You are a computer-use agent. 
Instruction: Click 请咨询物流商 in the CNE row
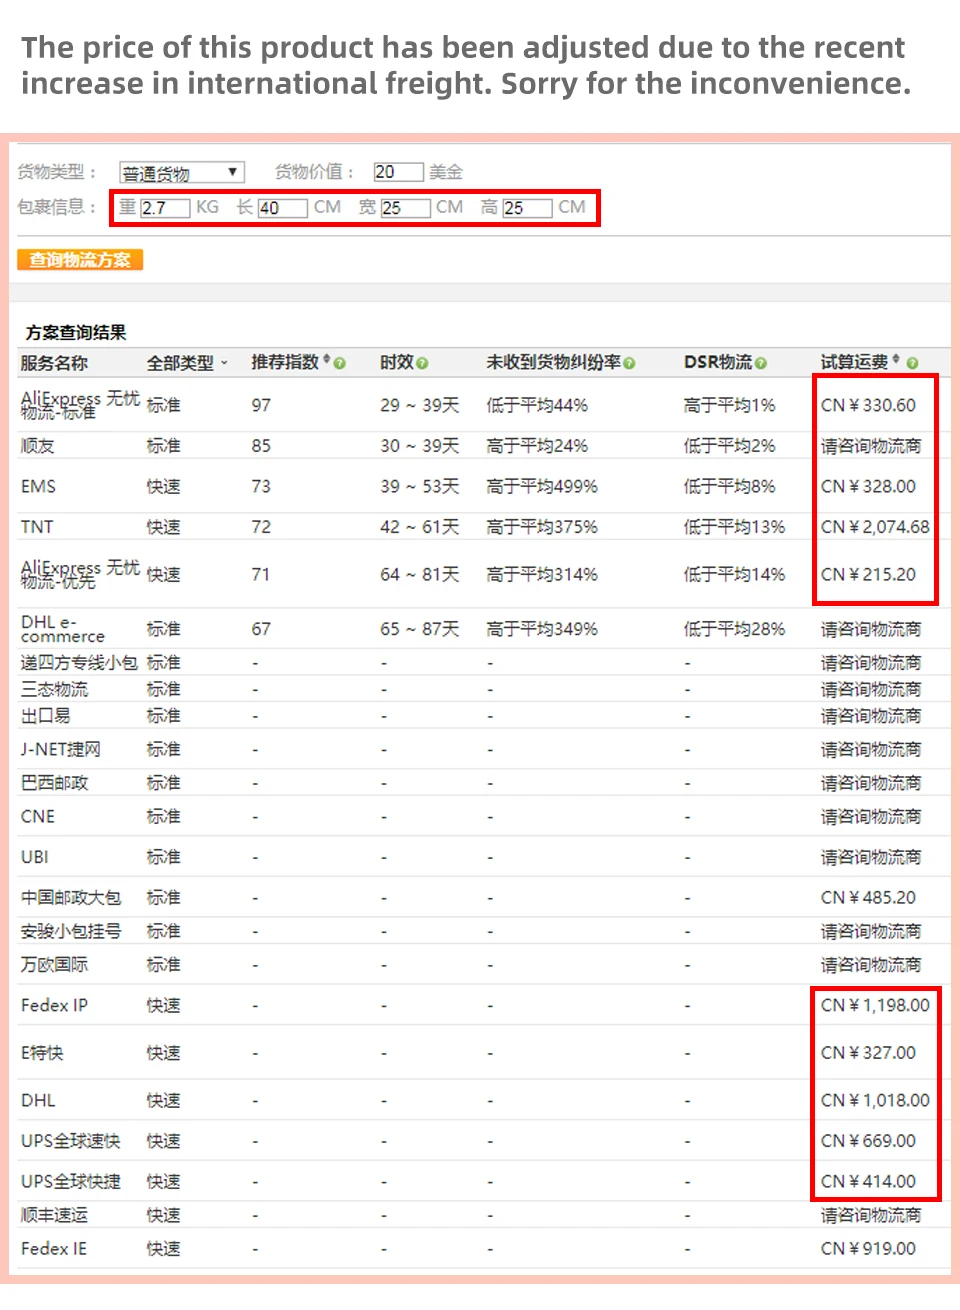coord(871,817)
